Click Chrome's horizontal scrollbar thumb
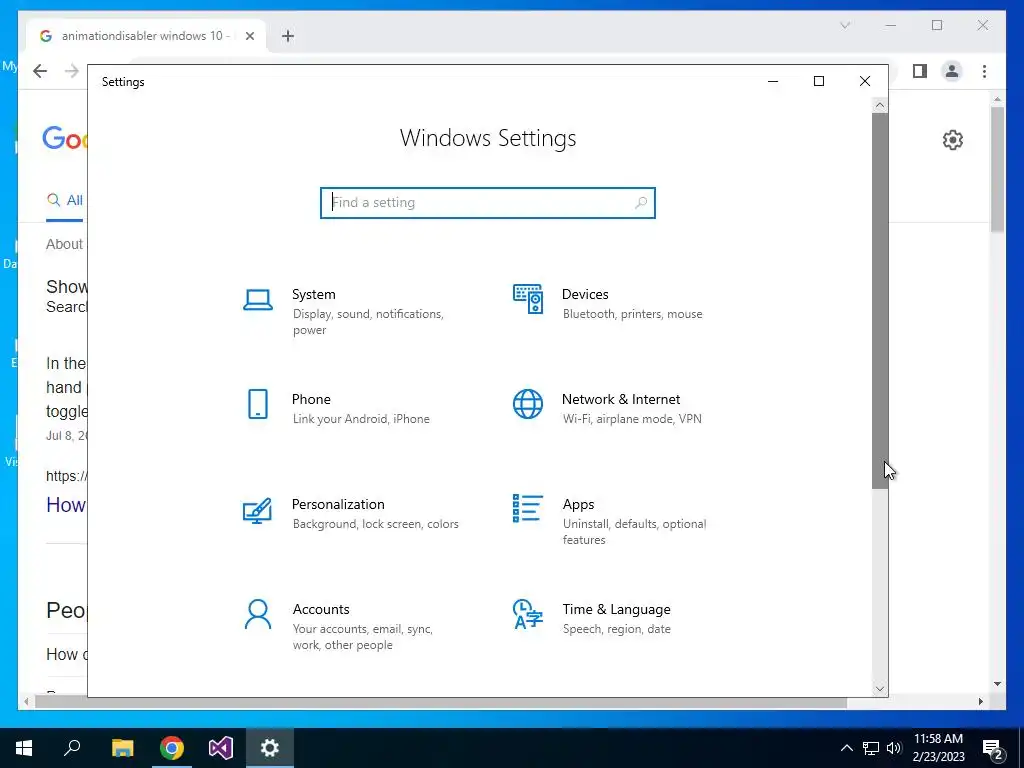 pos(441,702)
